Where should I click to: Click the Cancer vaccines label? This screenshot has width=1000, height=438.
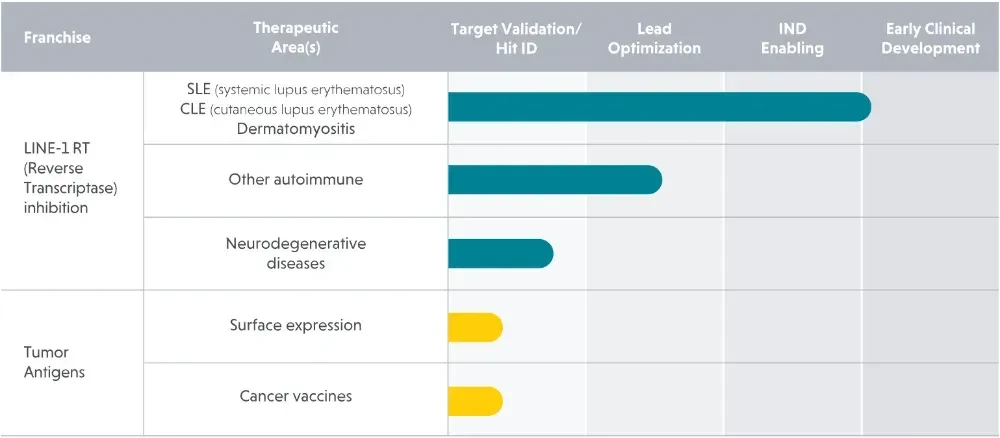click(295, 396)
